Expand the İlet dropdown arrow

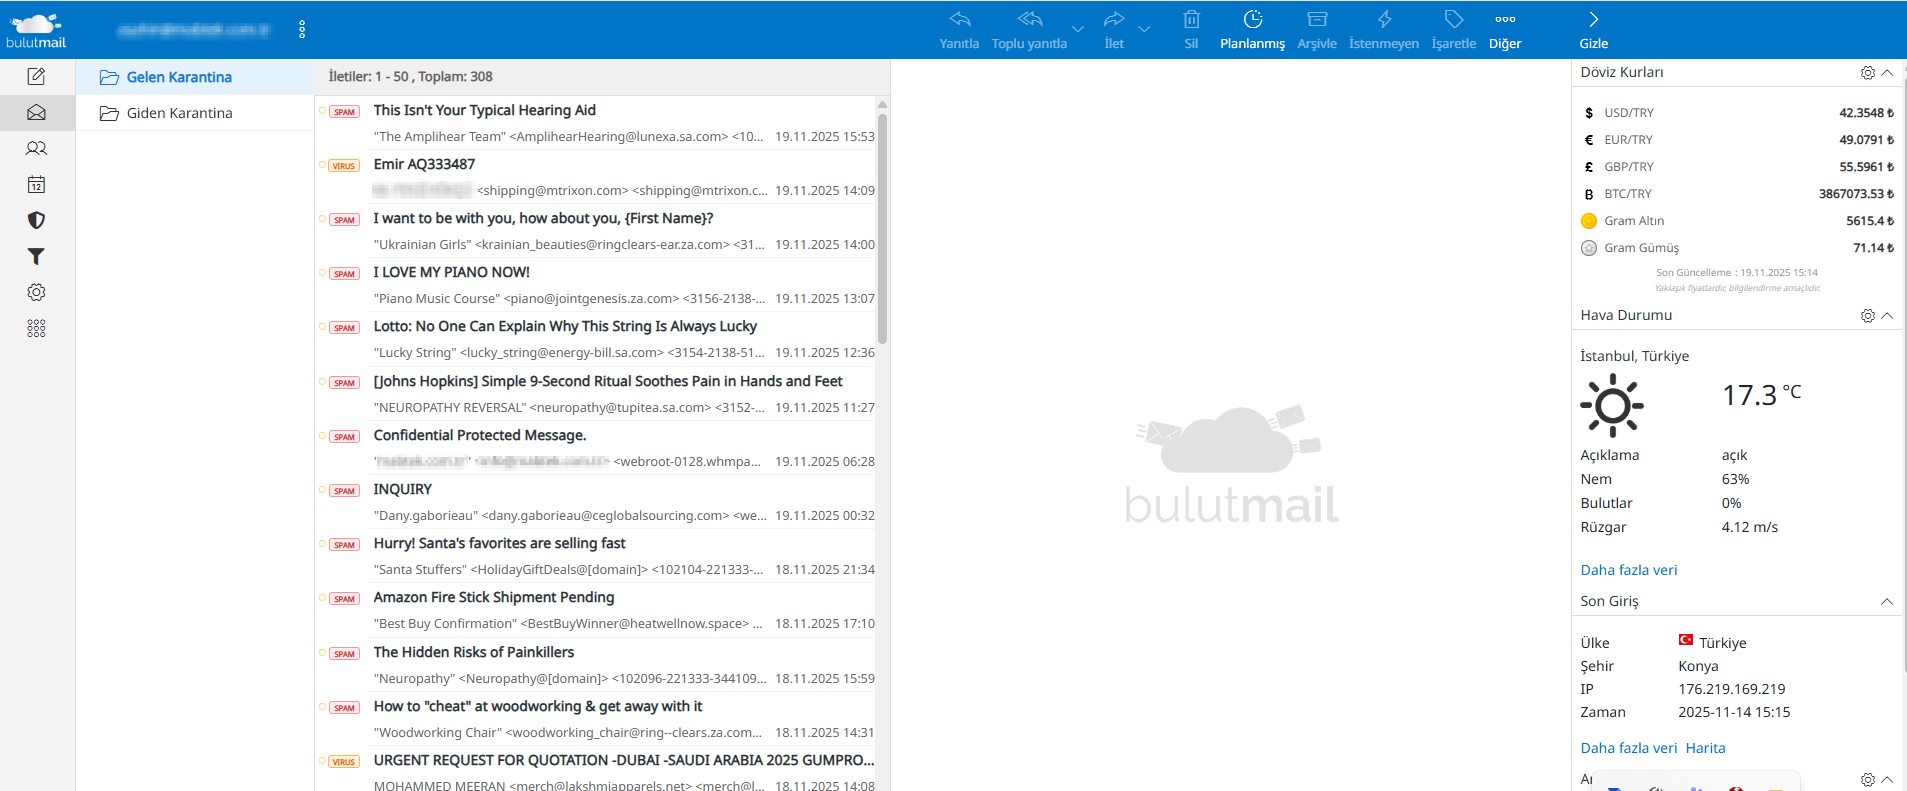(x=1145, y=29)
